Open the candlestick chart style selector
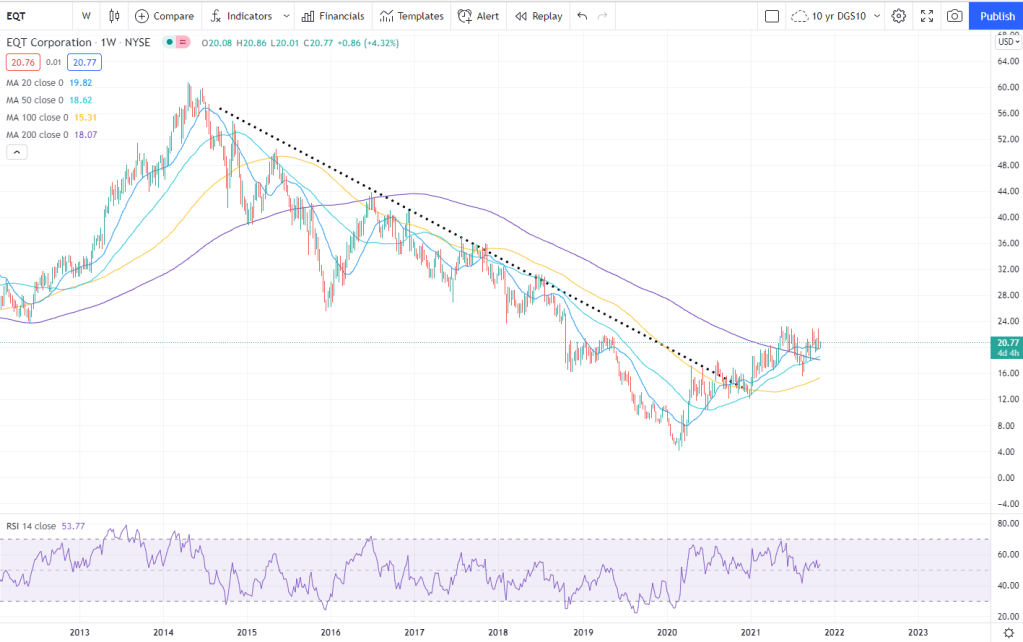The width and height of the screenshot is (1023, 642). tap(114, 16)
